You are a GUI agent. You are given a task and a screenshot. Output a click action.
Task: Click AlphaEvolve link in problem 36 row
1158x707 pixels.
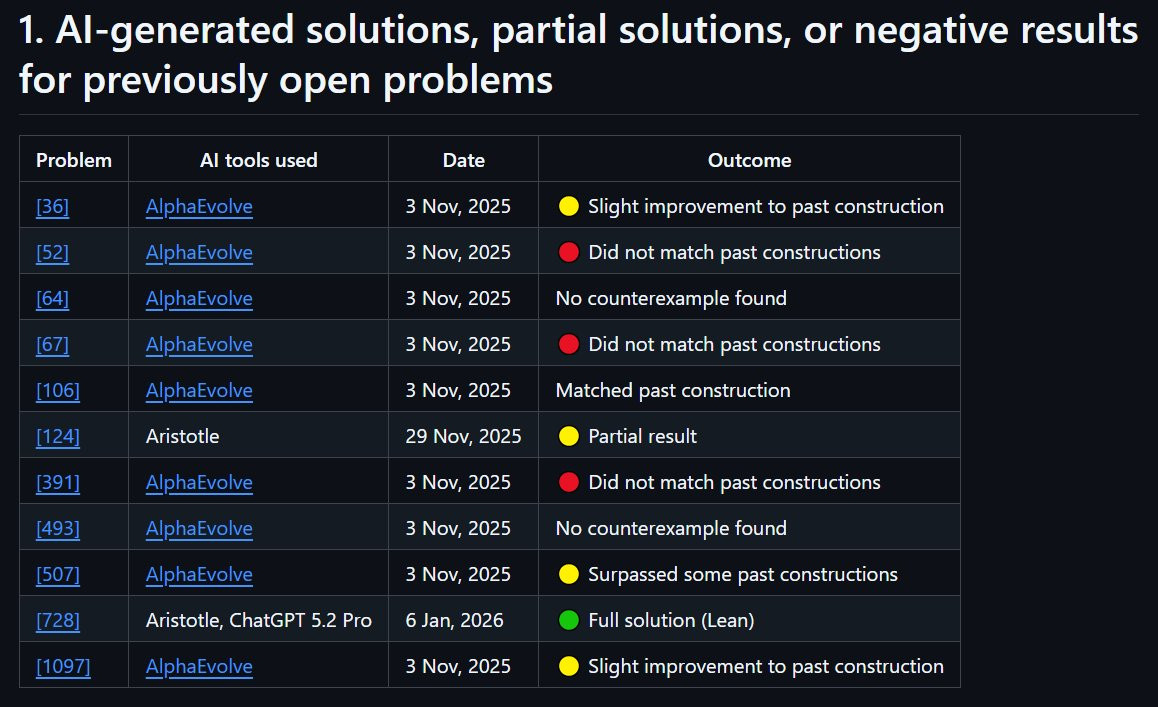point(199,206)
